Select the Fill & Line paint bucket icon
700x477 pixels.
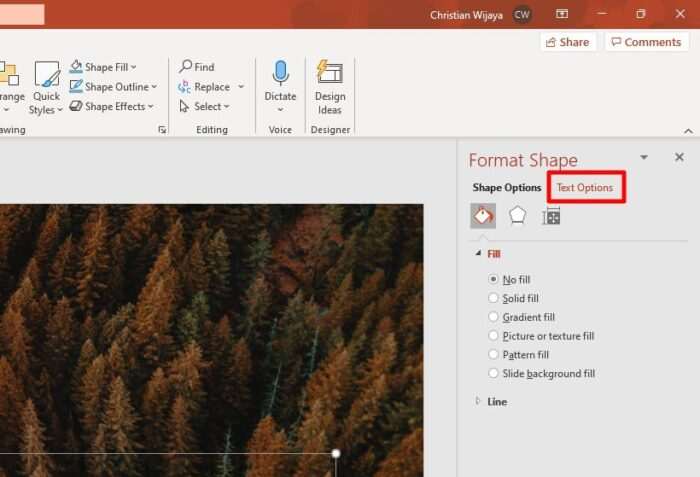point(483,216)
